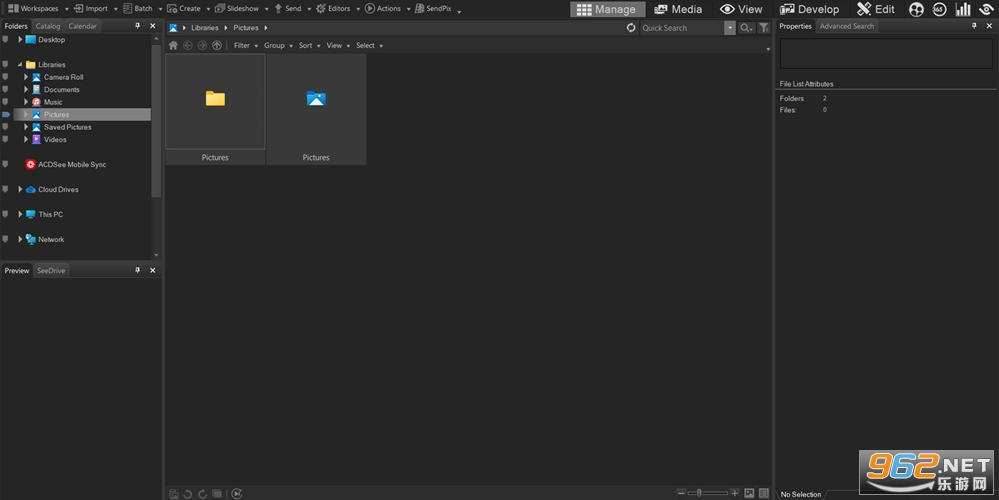The height and width of the screenshot is (500, 999).
Task: Open the Quick Search dropdown arrow
Action: 729,27
